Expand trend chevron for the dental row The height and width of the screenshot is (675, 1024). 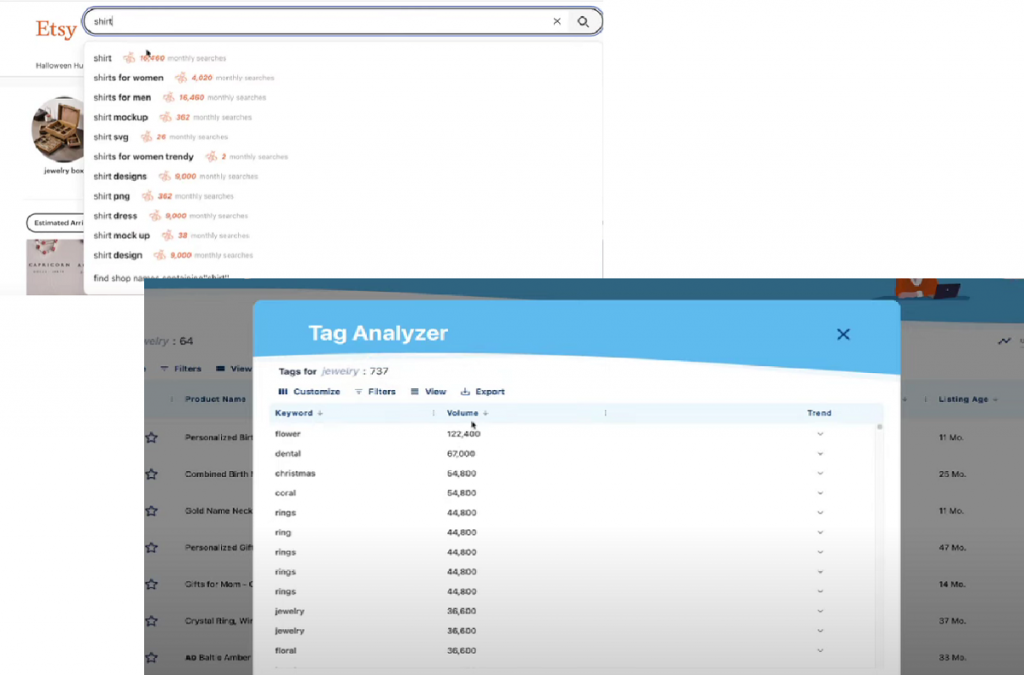click(x=820, y=454)
